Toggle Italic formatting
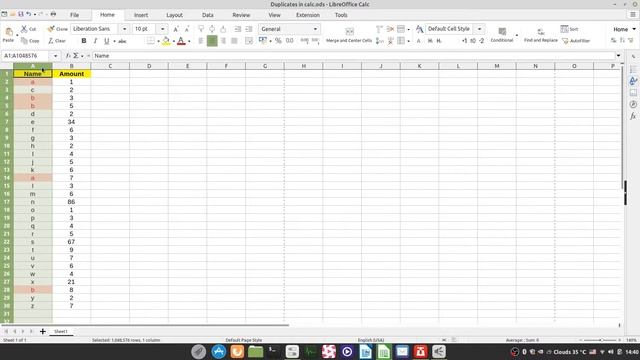640x360 pixels. [95, 41]
